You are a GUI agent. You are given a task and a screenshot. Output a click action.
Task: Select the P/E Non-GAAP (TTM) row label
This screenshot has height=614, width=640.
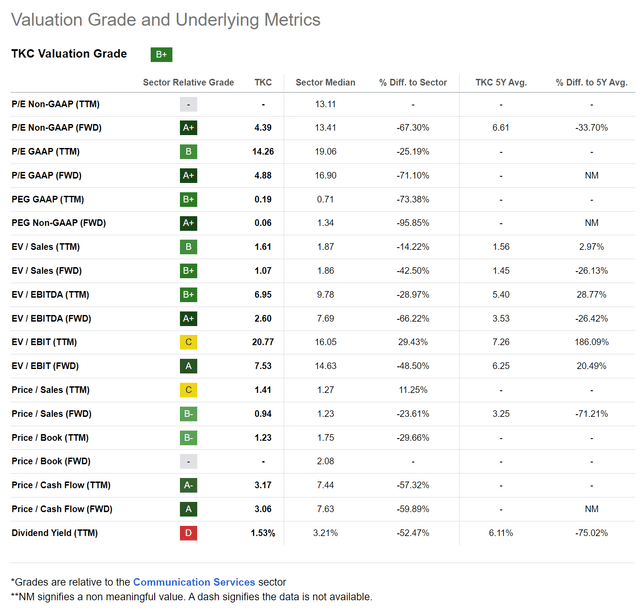(56, 104)
